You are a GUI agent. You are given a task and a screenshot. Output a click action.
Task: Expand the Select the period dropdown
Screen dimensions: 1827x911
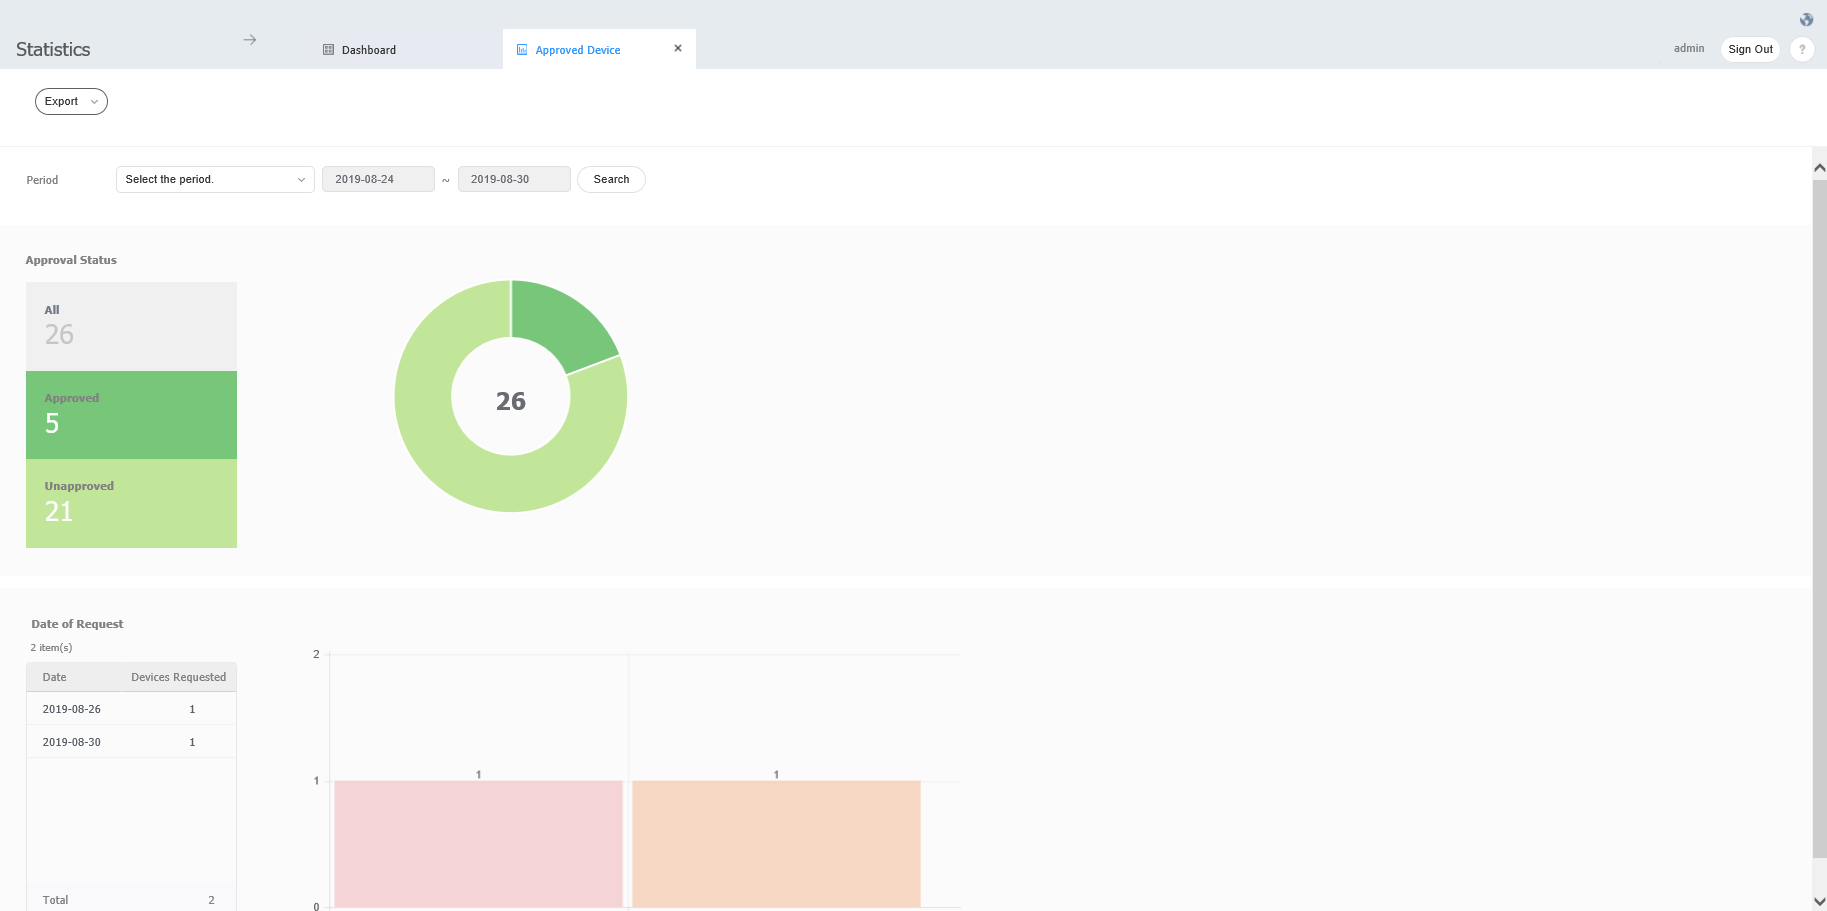(x=215, y=180)
